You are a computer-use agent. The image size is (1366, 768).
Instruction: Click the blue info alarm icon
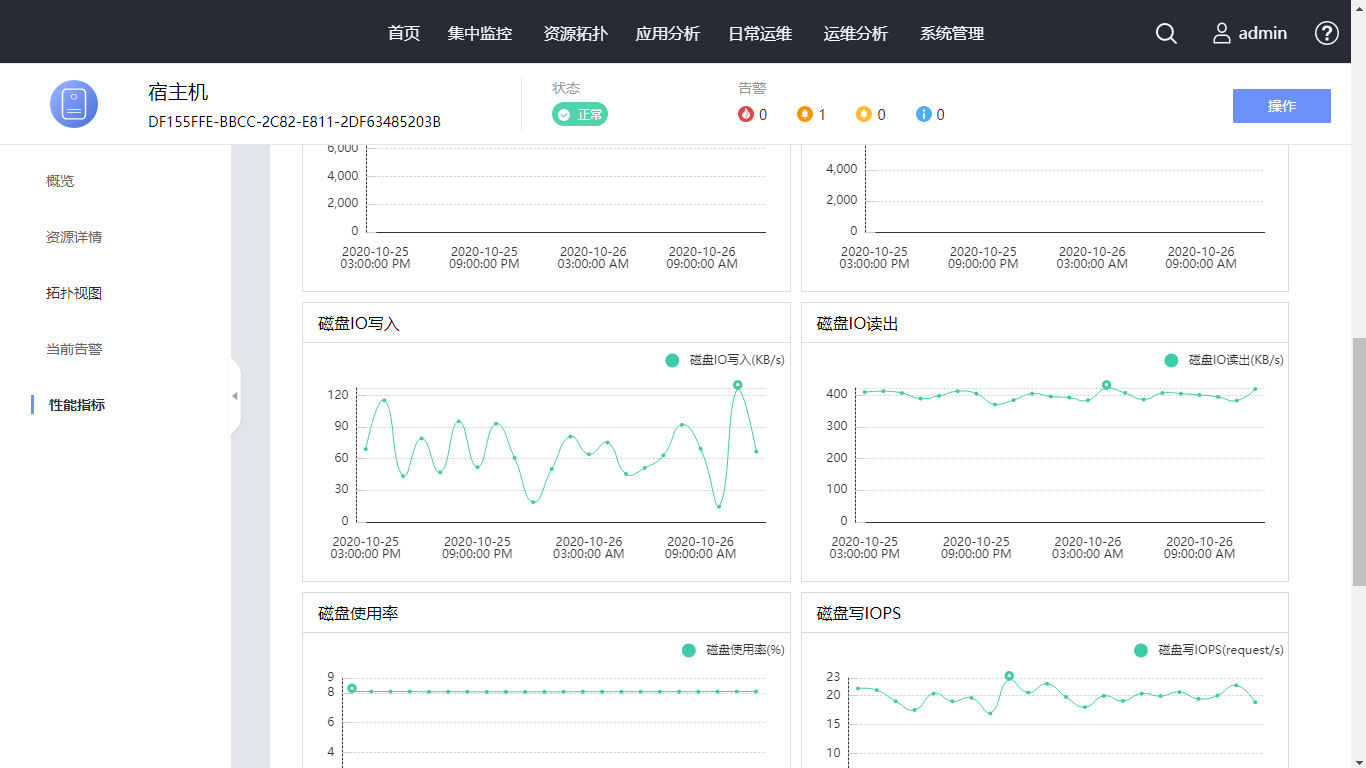924,114
